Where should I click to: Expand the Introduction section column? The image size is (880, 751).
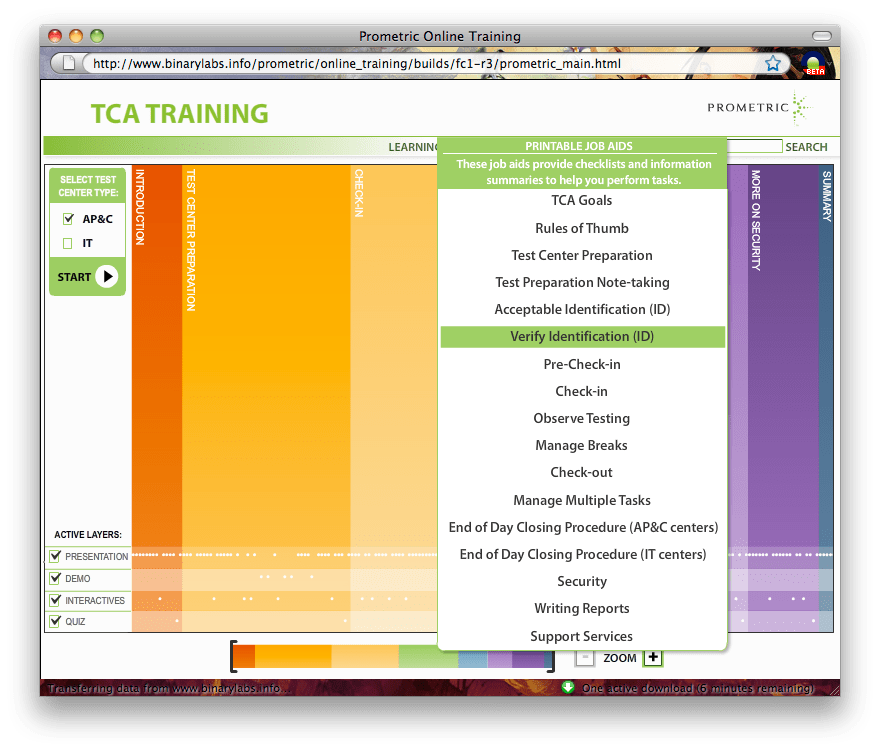pyautogui.click(x=140, y=350)
